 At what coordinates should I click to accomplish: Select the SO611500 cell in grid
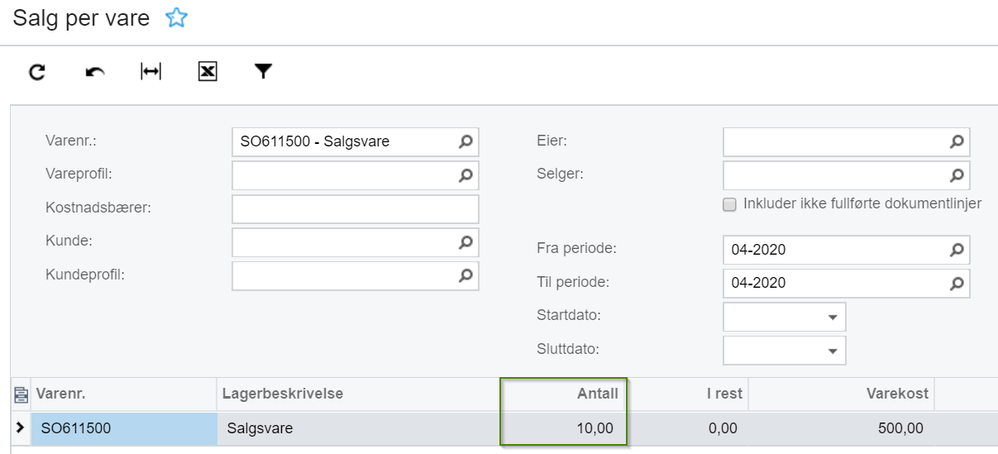point(124,429)
